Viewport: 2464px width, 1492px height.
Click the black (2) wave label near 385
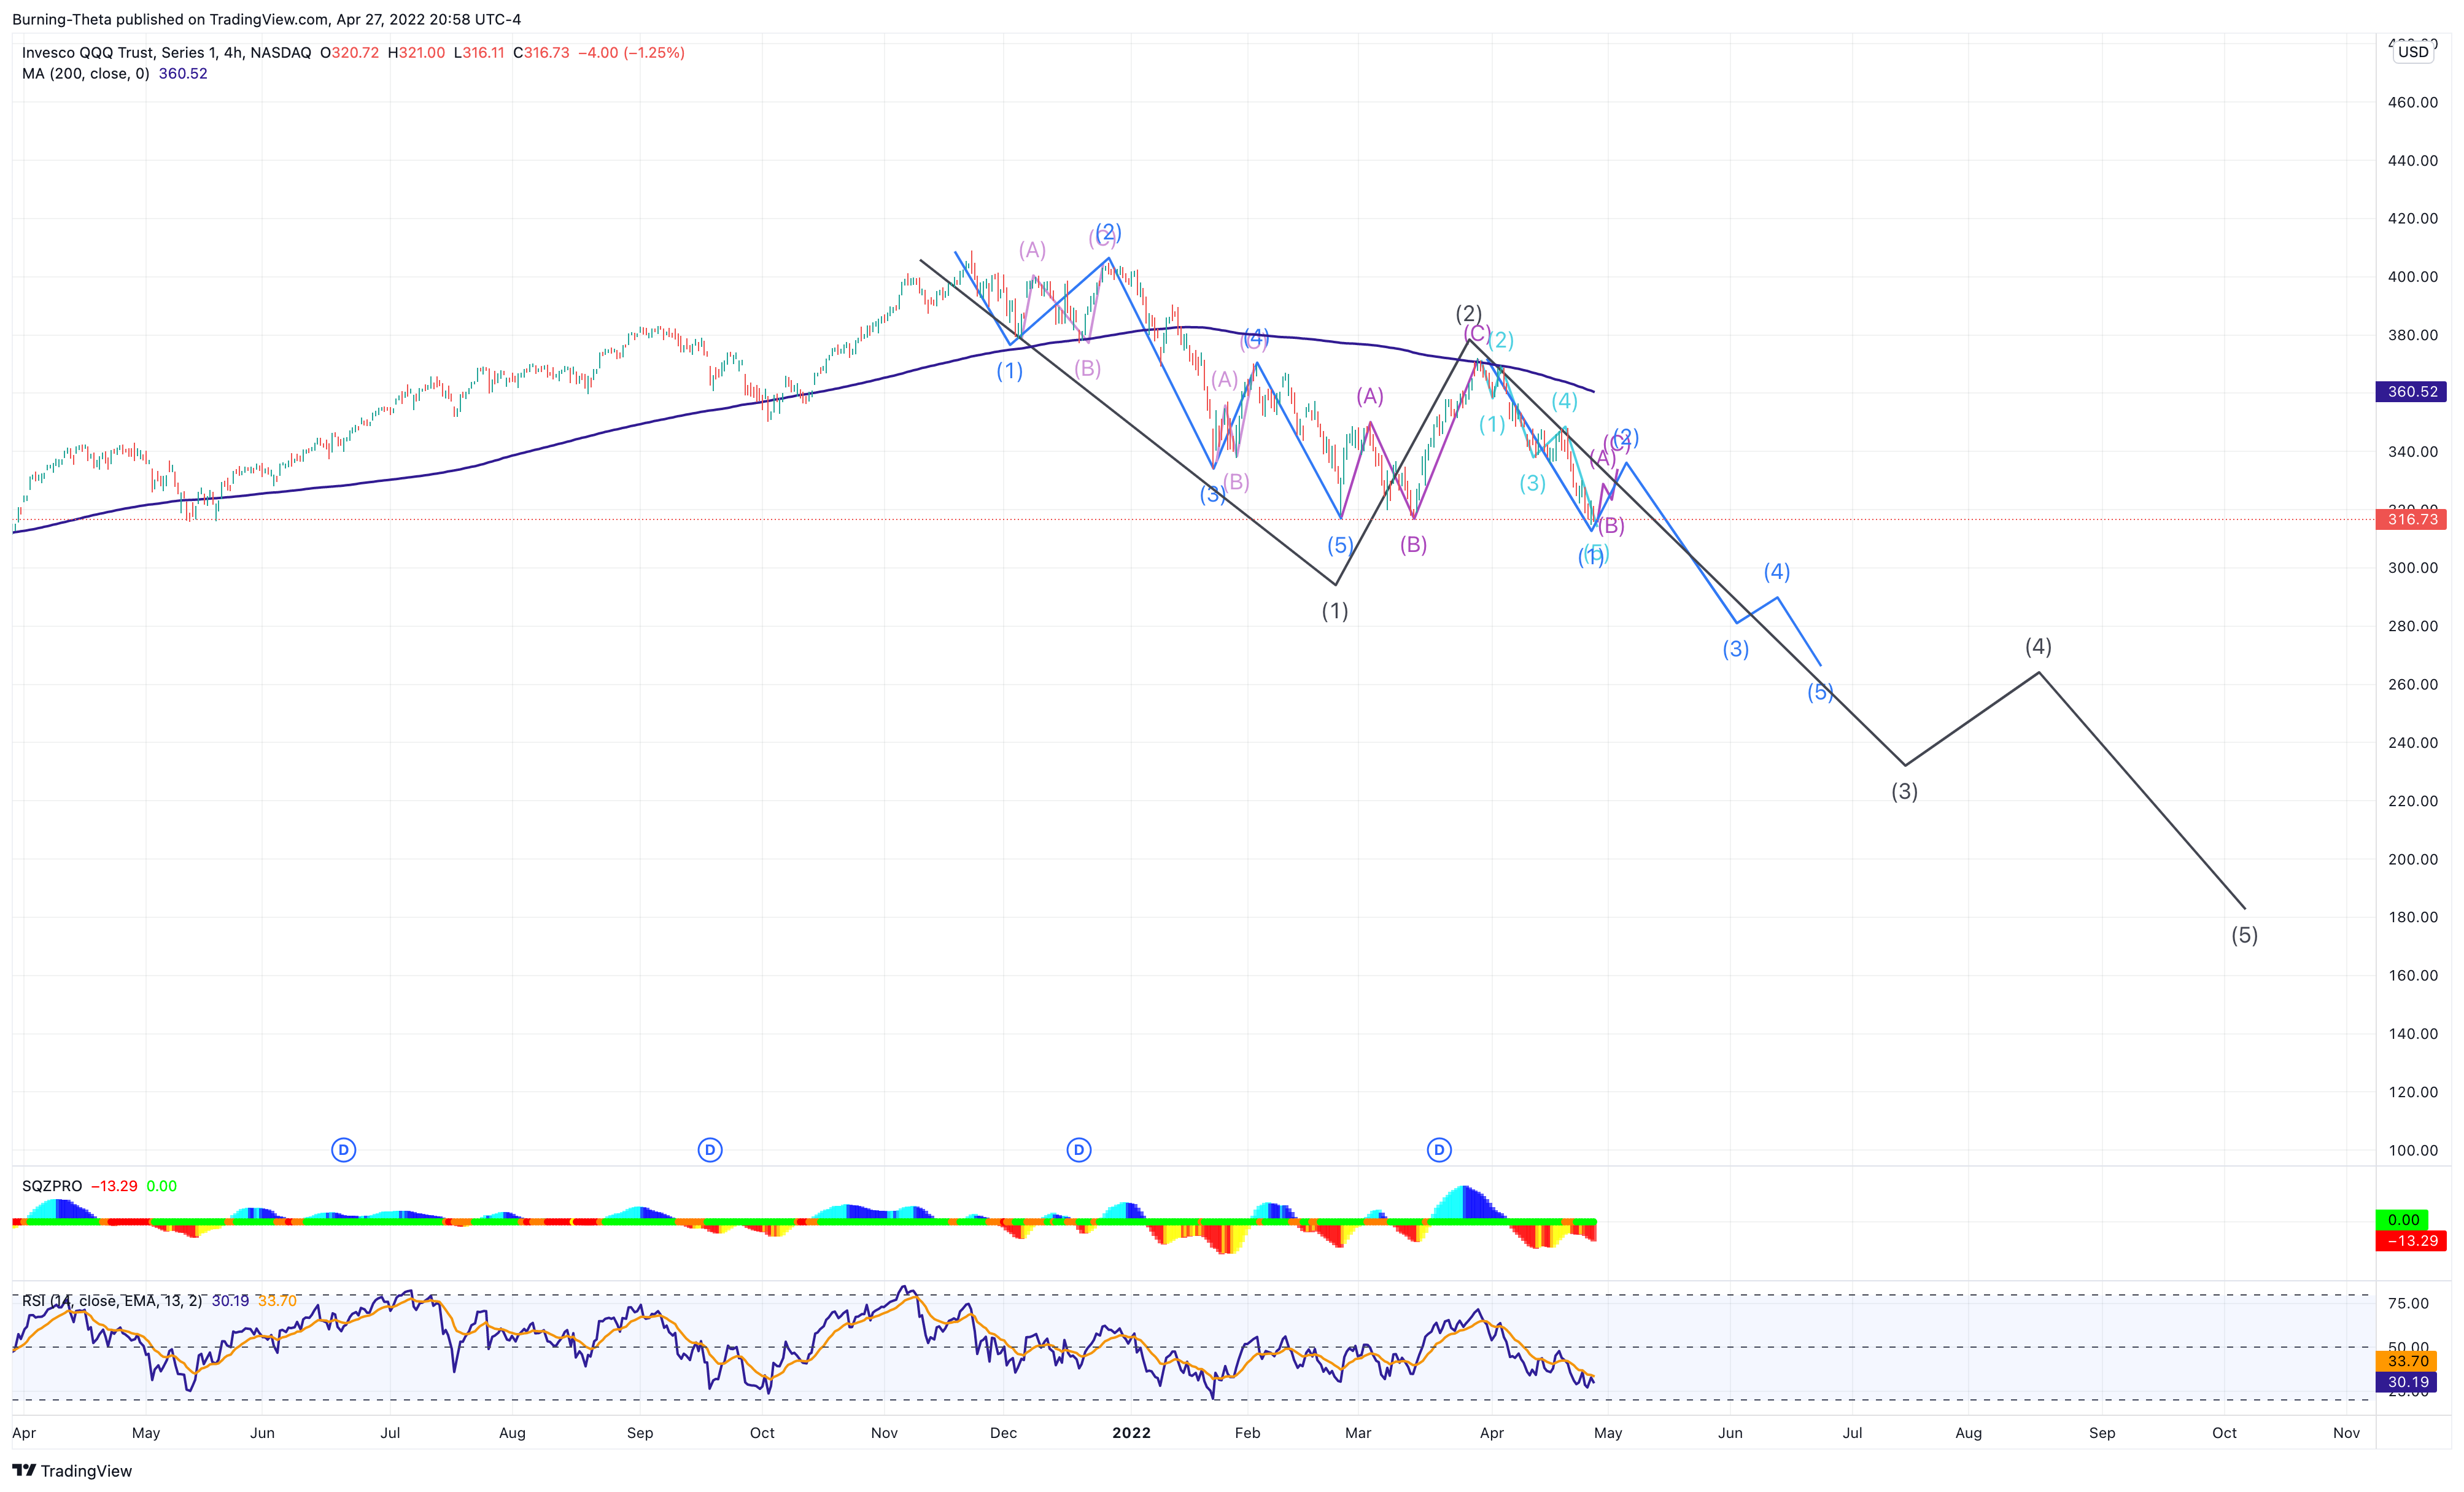(x=1468, y=313)
